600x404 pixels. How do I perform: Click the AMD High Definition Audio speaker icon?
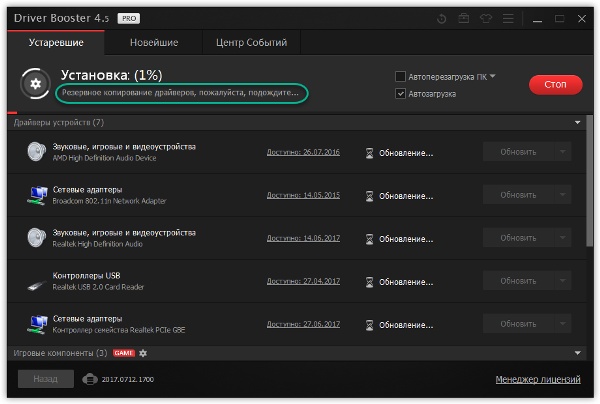(x=37, y=152)
